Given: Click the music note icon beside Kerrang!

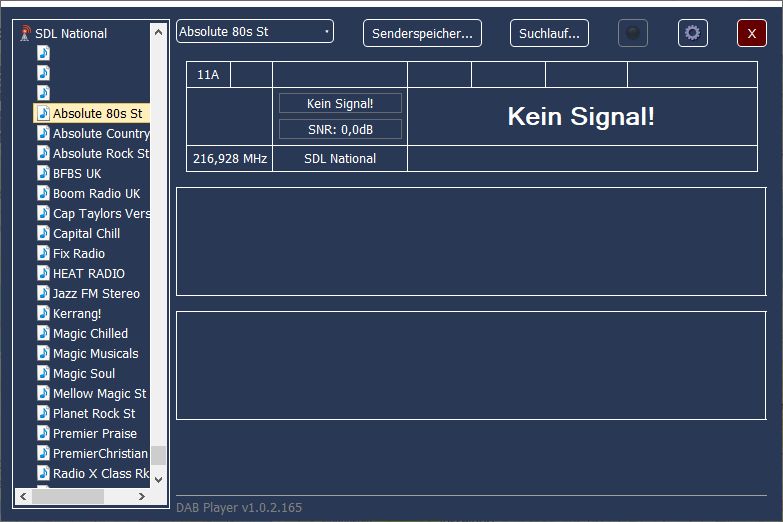Looking at the screenshot, I should pos(43,313).
